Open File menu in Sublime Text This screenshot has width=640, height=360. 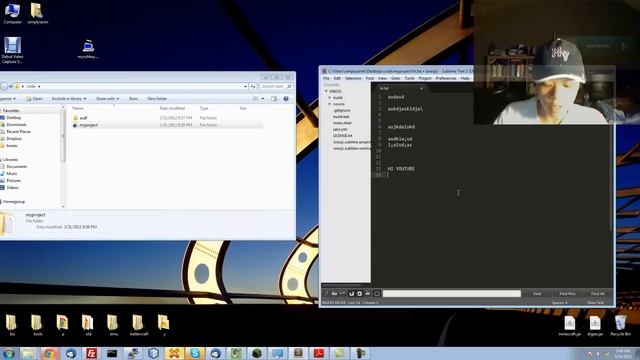click(326, 78)
